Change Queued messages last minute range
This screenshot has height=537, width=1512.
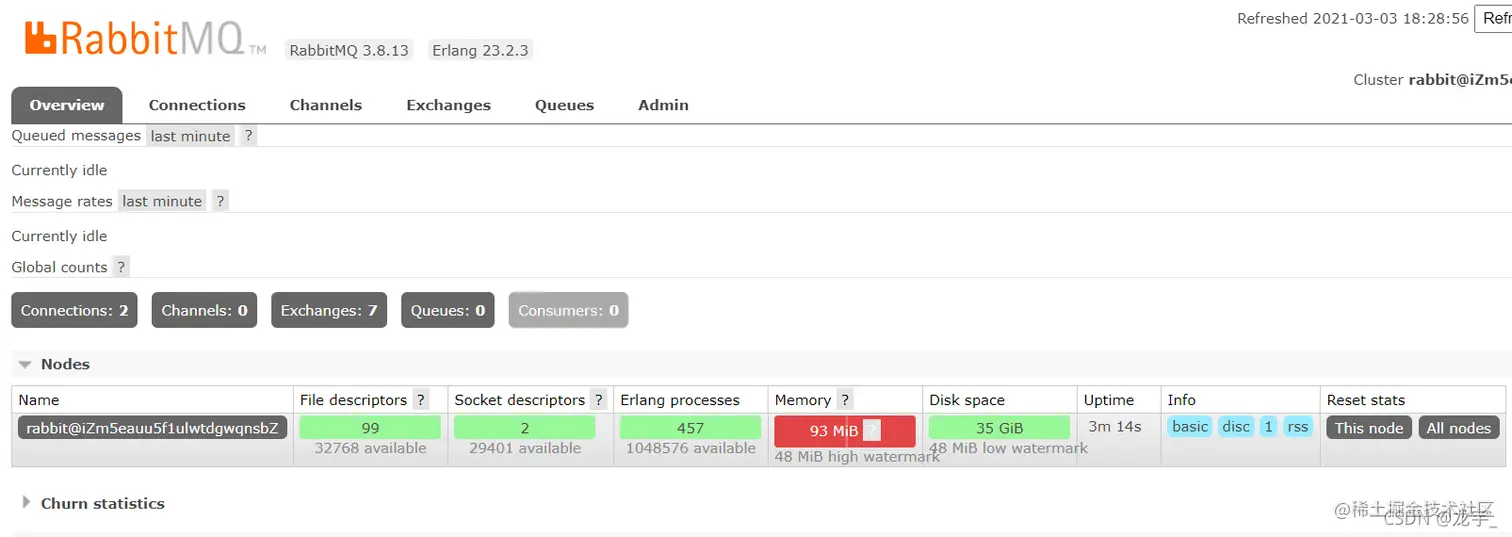click(x=191, y=136)
